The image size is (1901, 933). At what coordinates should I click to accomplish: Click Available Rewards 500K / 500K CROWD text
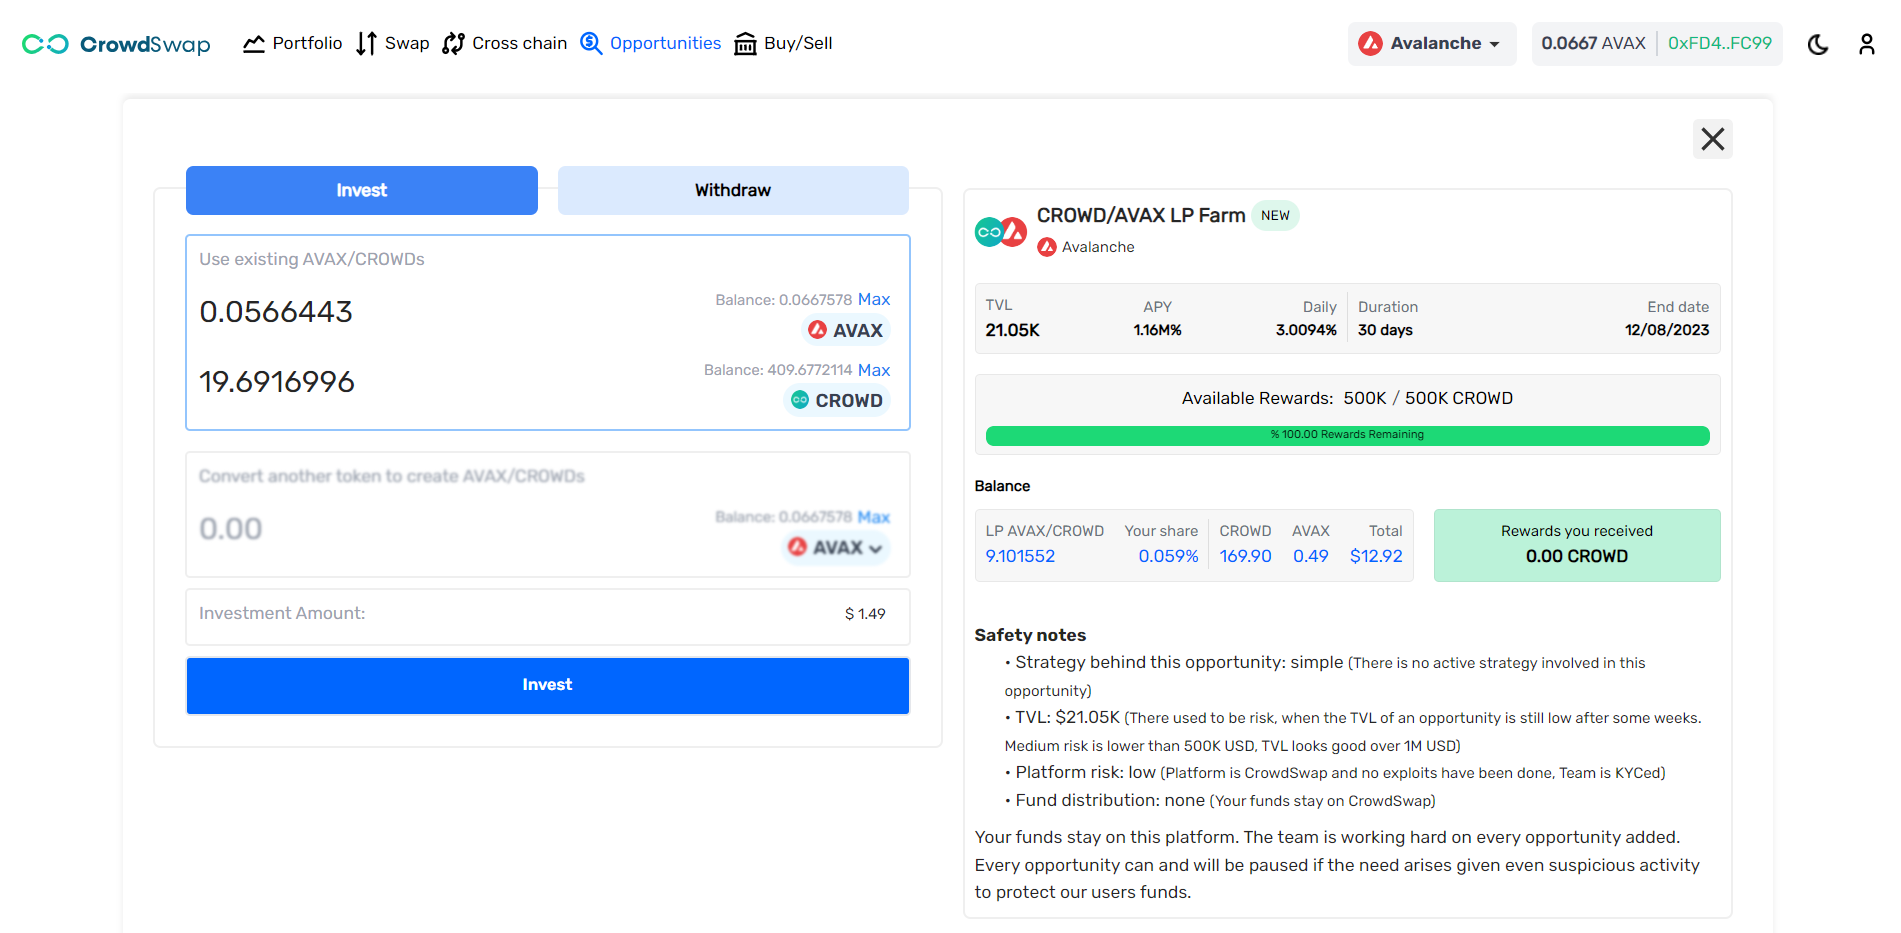pos(1347,398)
